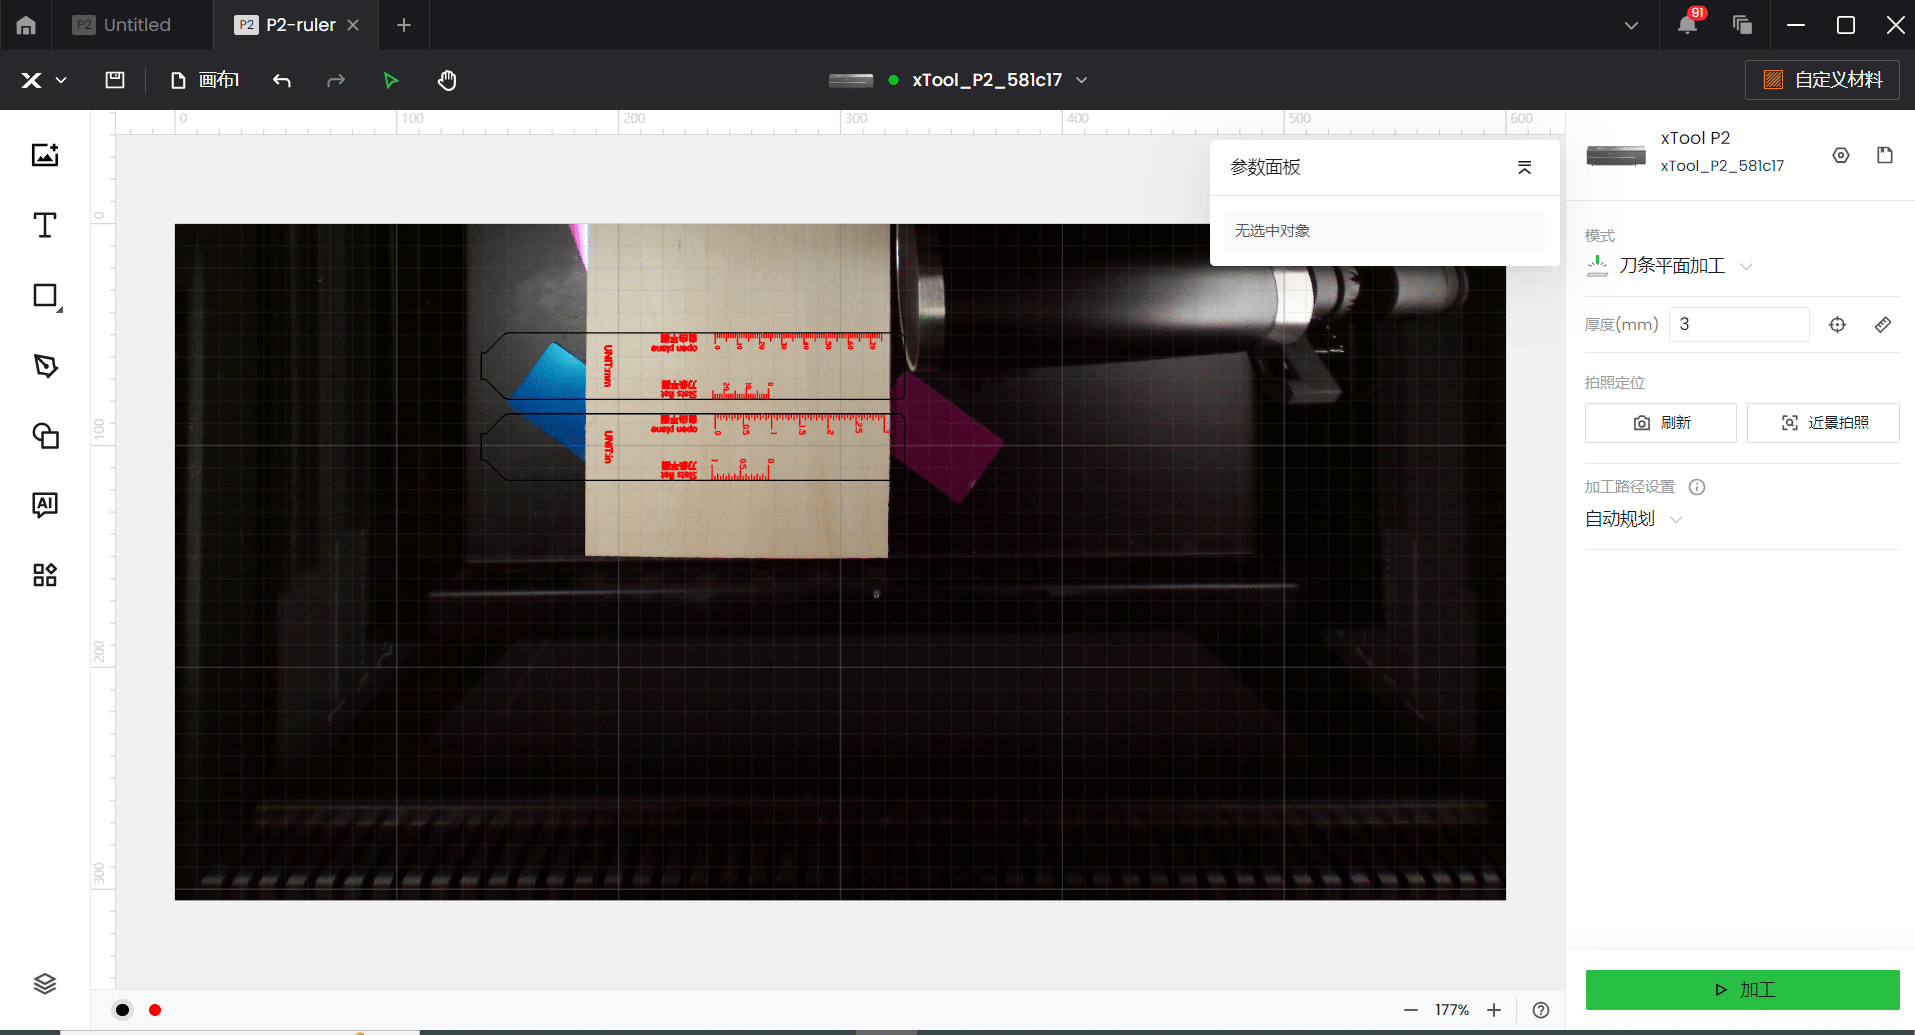This screenshot has width=1915, height=1035.
Task: Select the Pen vector tool
Action: pos(45,366)
